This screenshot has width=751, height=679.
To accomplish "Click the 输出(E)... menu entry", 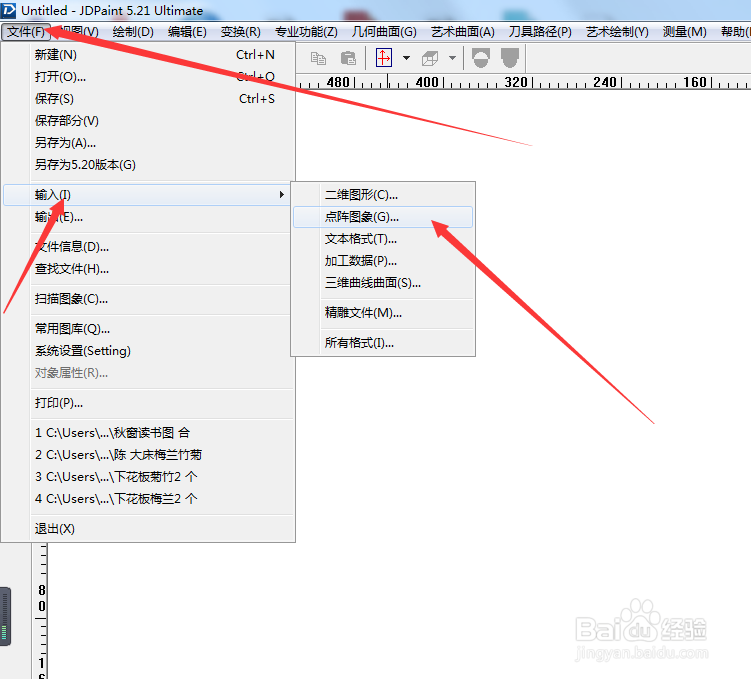I will [x=148, y=217].
